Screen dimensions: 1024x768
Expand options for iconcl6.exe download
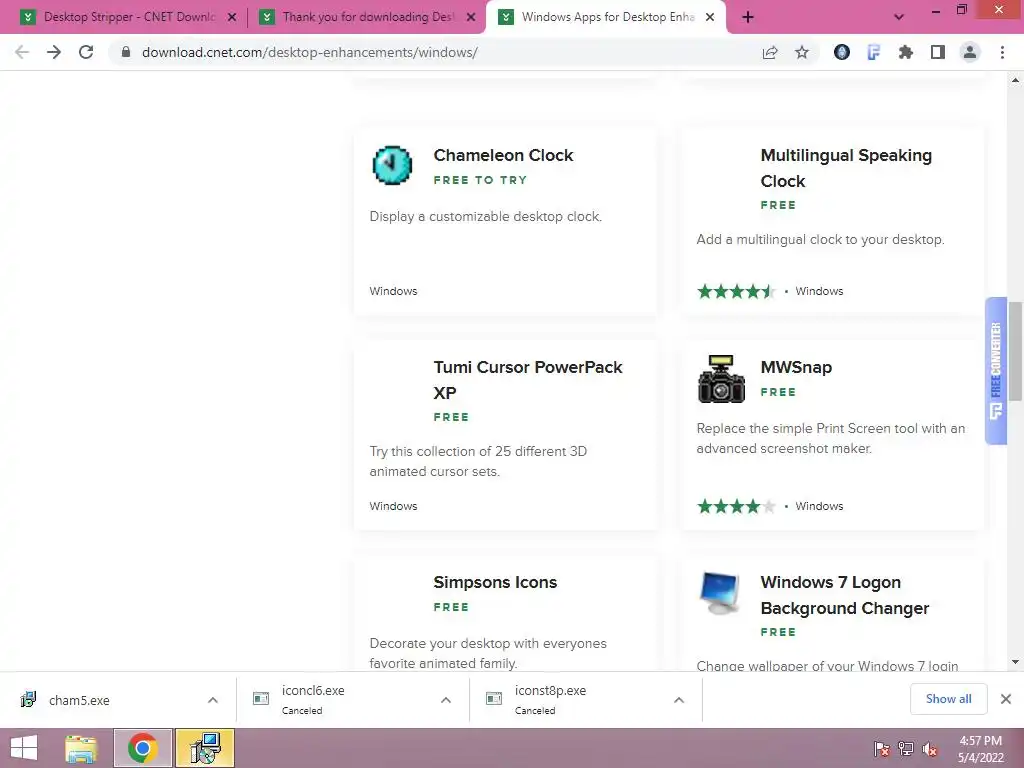(446, 700)
